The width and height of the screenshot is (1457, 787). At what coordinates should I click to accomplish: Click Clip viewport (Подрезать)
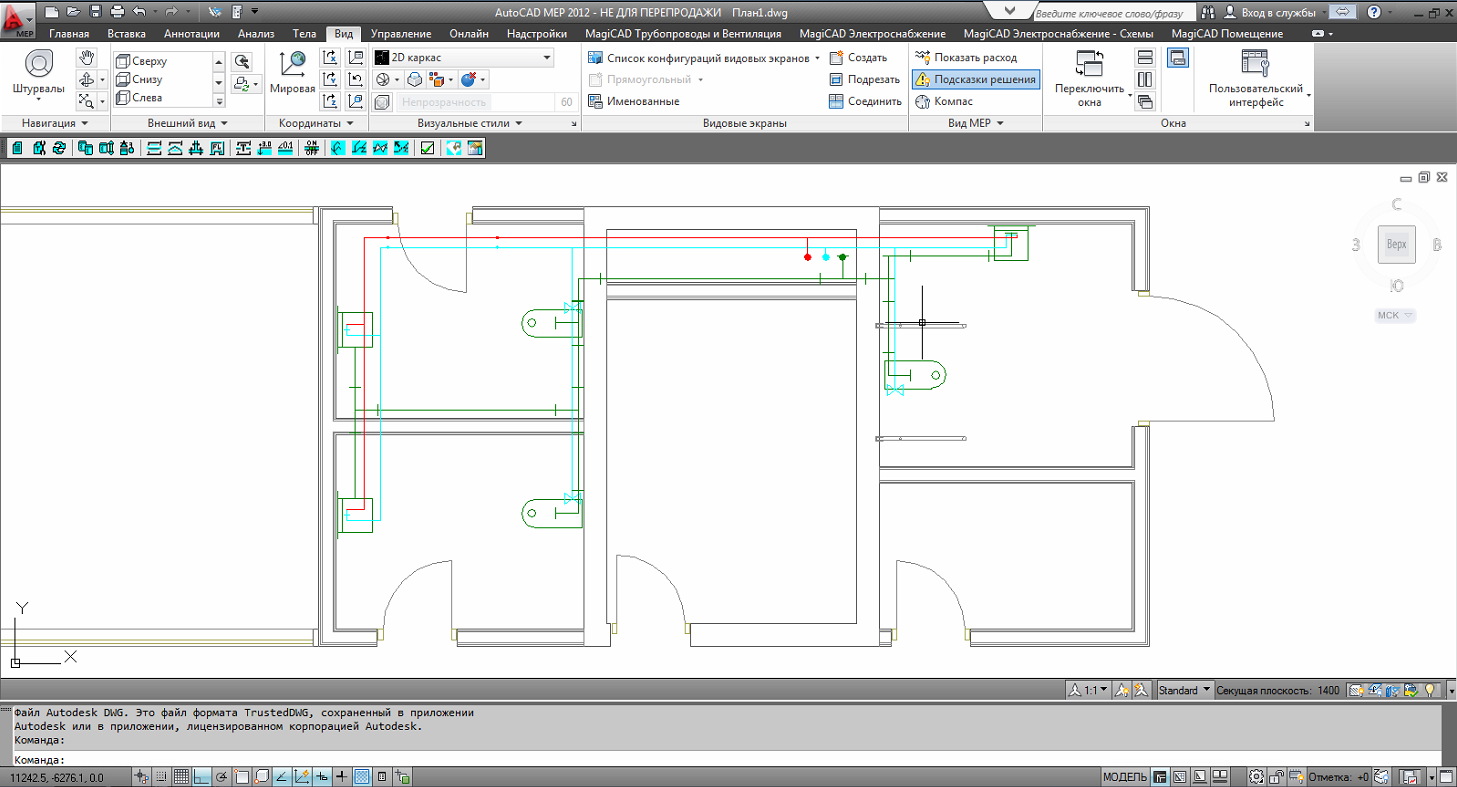(863, 79)
